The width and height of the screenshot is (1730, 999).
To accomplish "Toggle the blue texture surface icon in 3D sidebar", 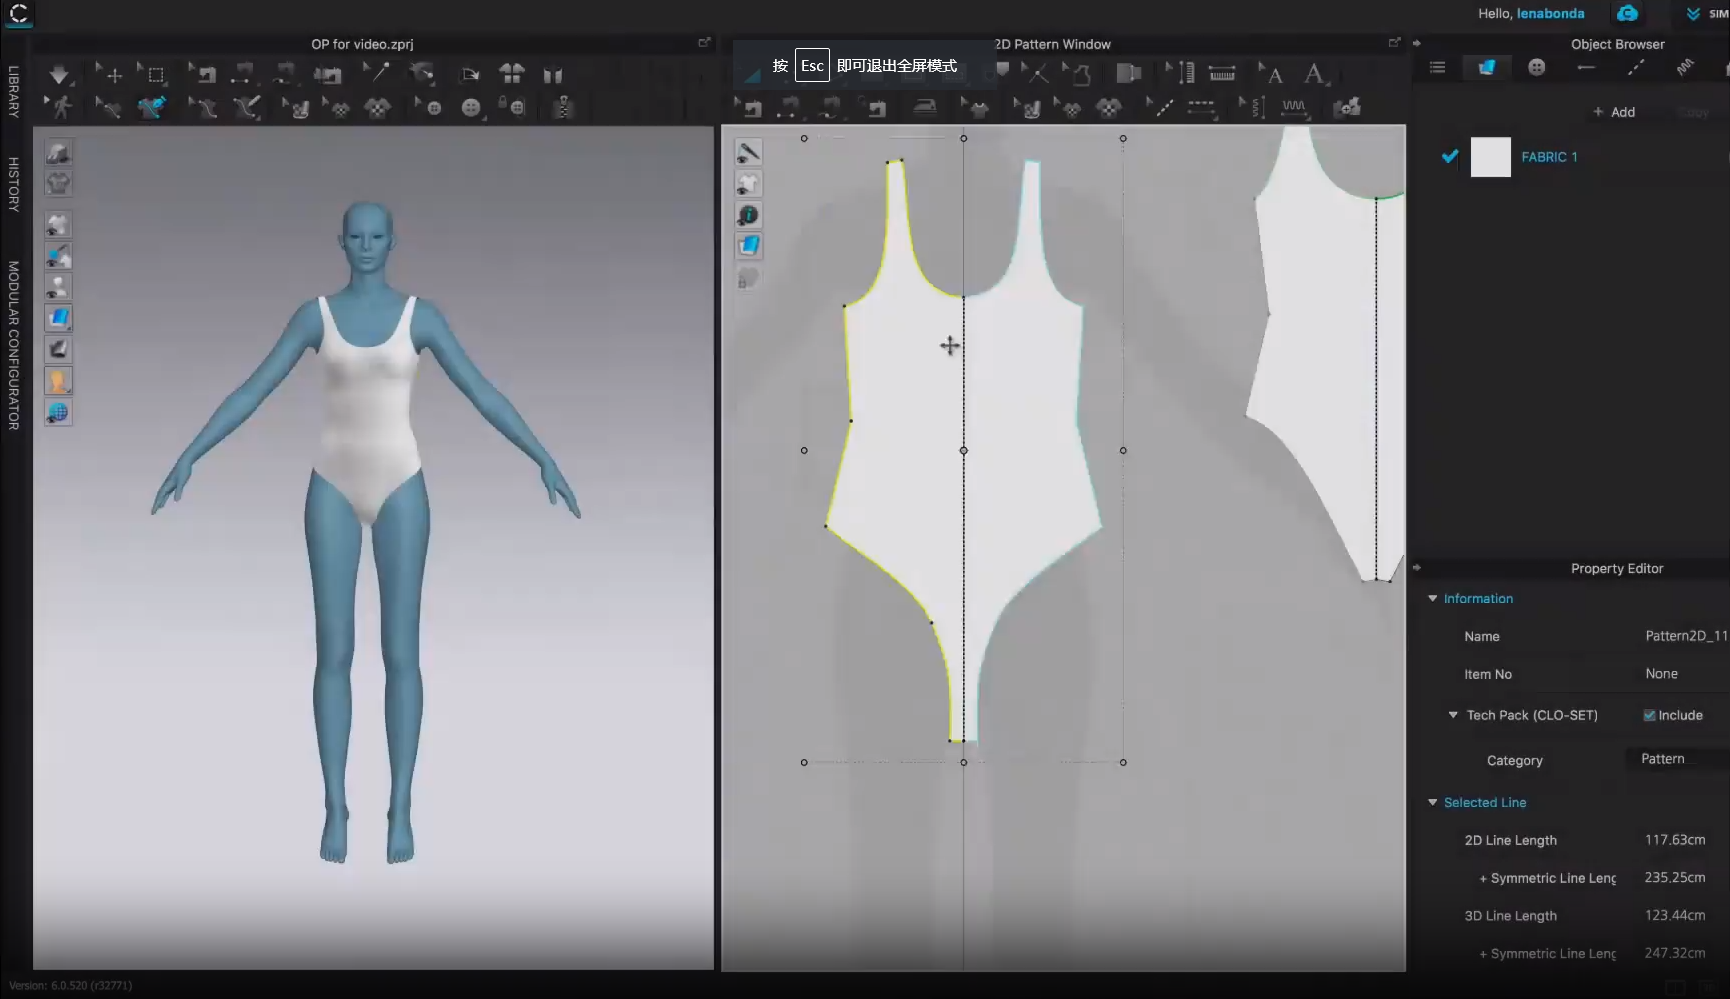I will 58,318.
